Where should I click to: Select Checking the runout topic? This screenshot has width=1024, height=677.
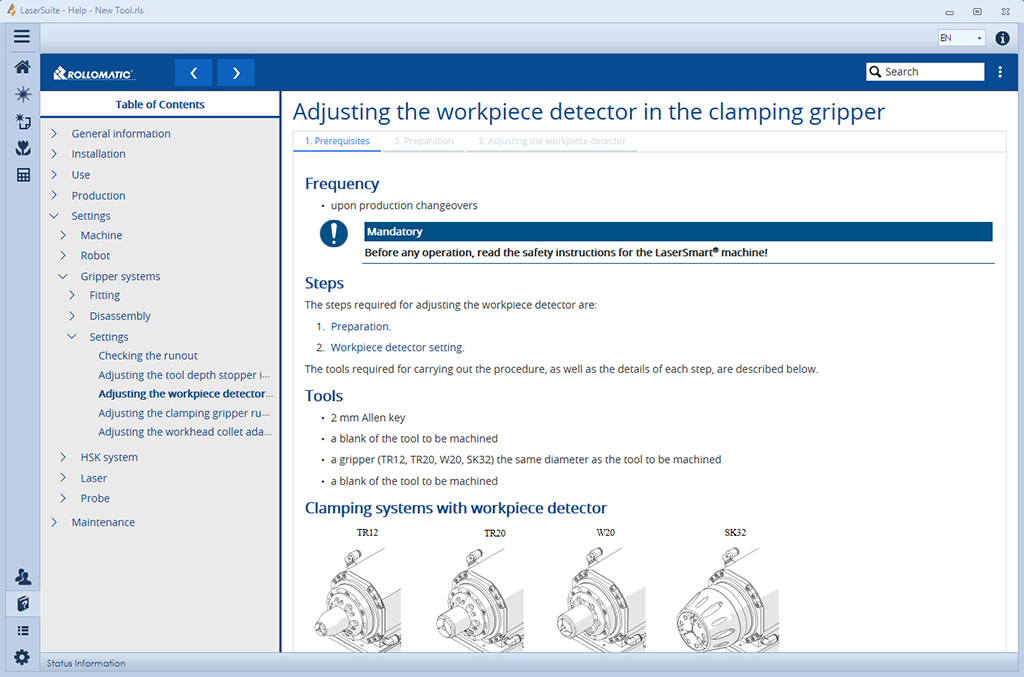click(x=148, y=356)
